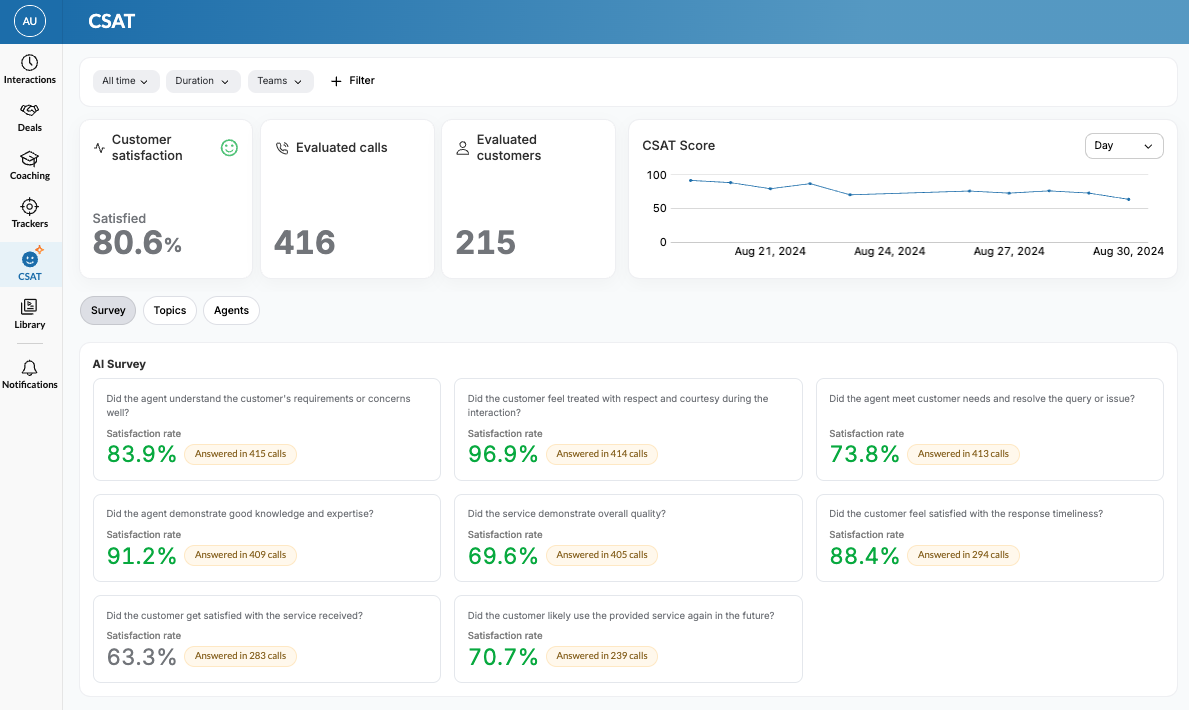Click the green smiley face on satisfaction card

229,148
